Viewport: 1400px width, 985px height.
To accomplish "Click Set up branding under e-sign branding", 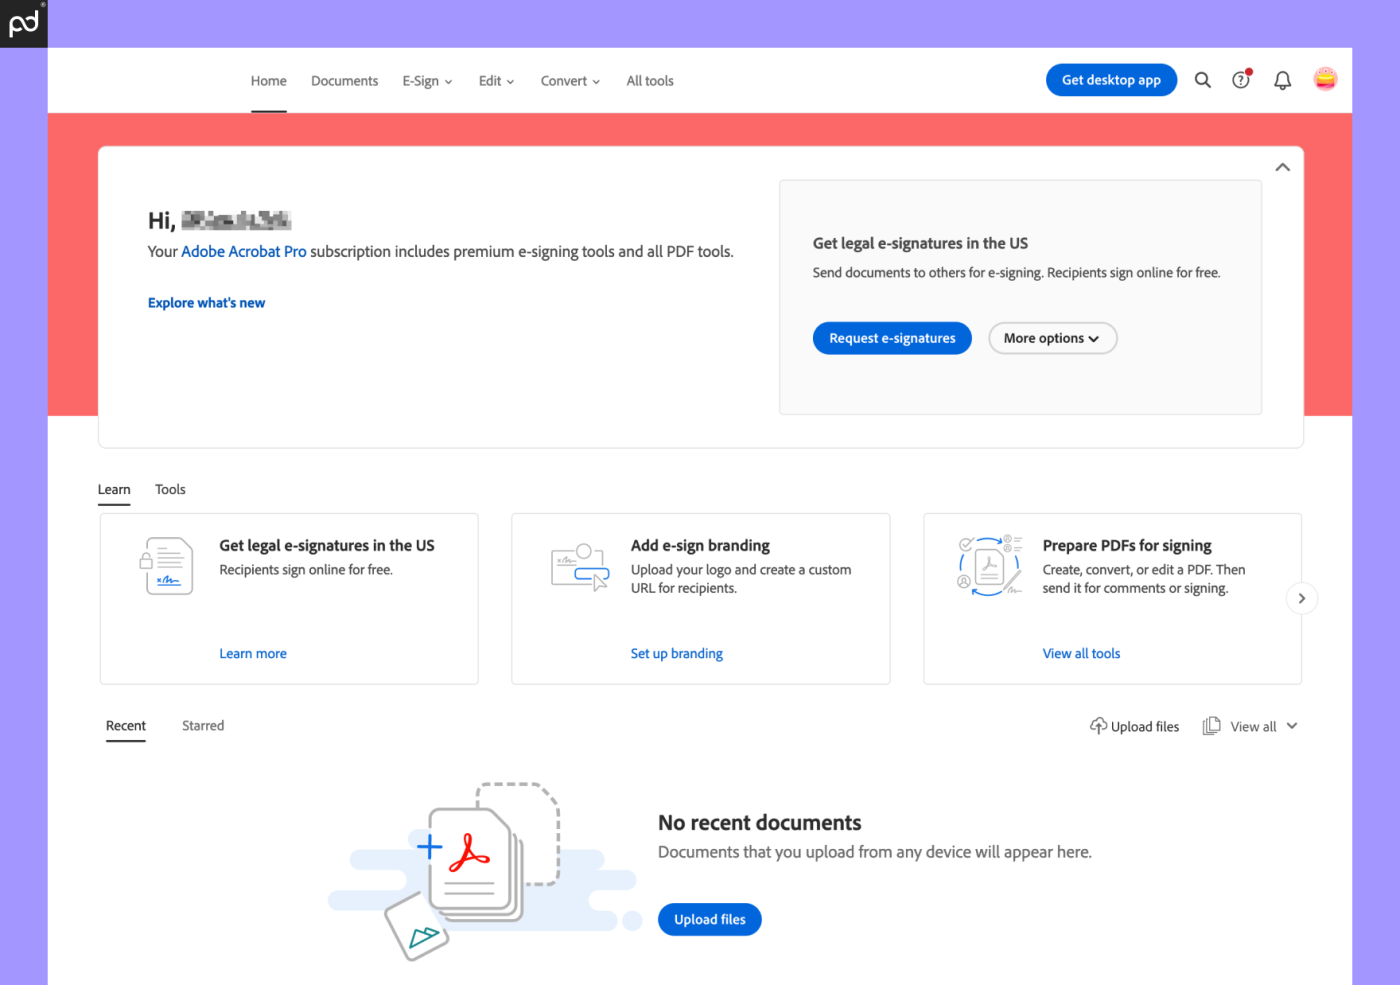I will point(676,653).
